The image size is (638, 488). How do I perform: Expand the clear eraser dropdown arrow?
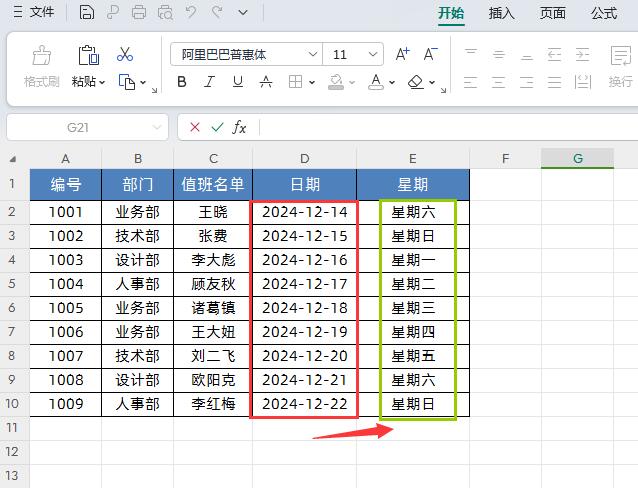pos(432,83)
